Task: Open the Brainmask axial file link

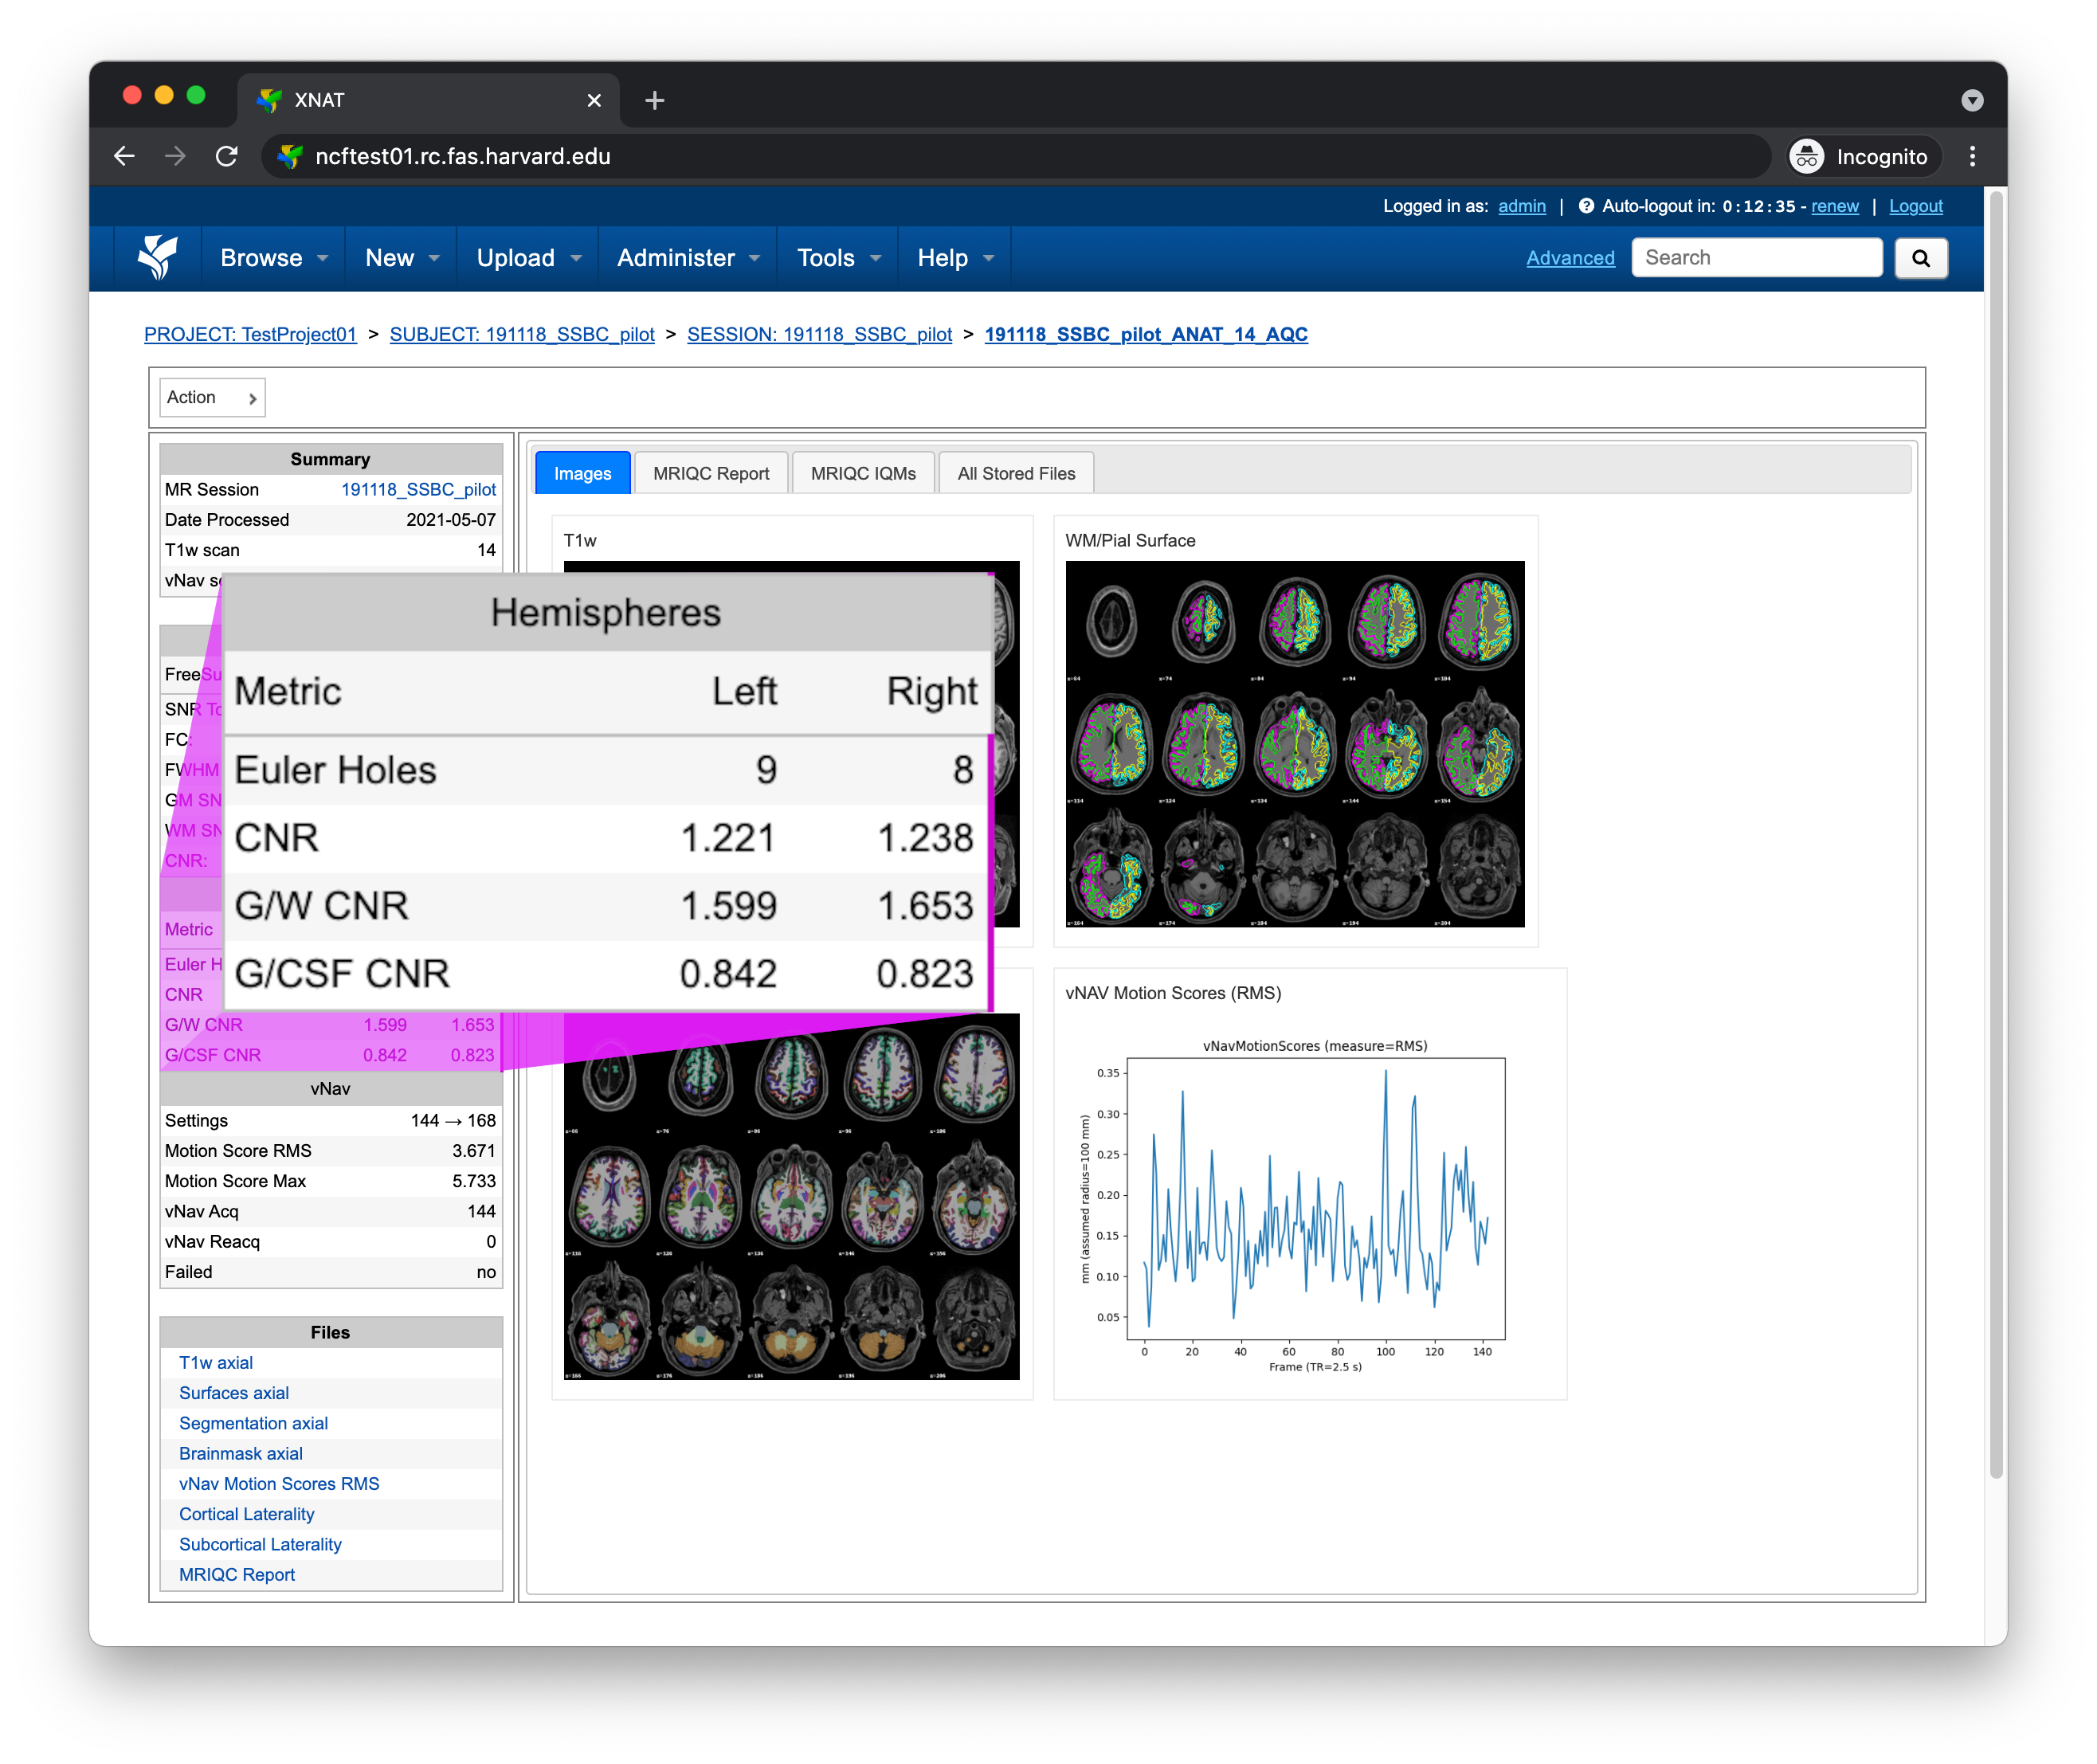Action: (x=241, y=1453)
